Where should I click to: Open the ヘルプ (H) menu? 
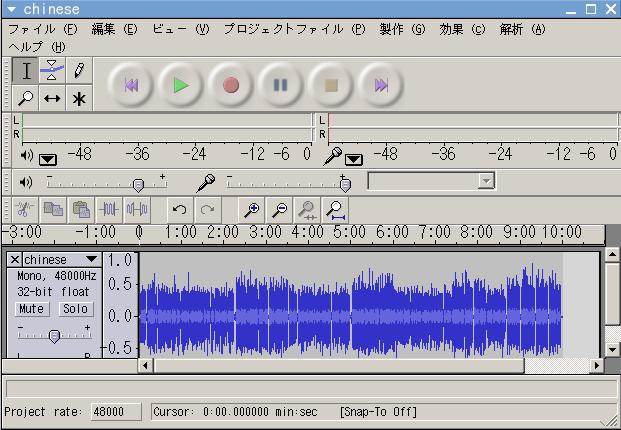point(37,47)
